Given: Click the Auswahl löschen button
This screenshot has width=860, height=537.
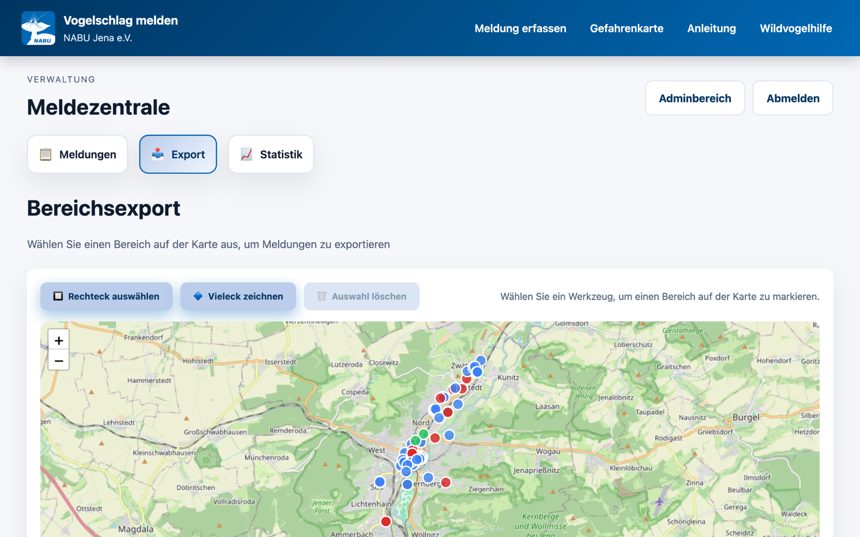Looking at the screenshot, I should (361, 296).
